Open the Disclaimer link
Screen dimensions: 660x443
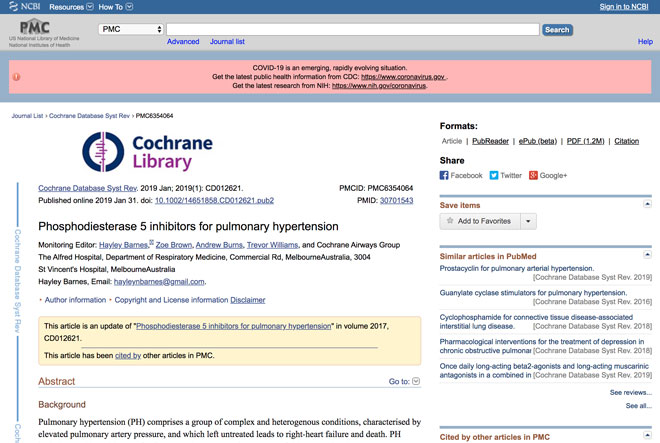[248, 300]
